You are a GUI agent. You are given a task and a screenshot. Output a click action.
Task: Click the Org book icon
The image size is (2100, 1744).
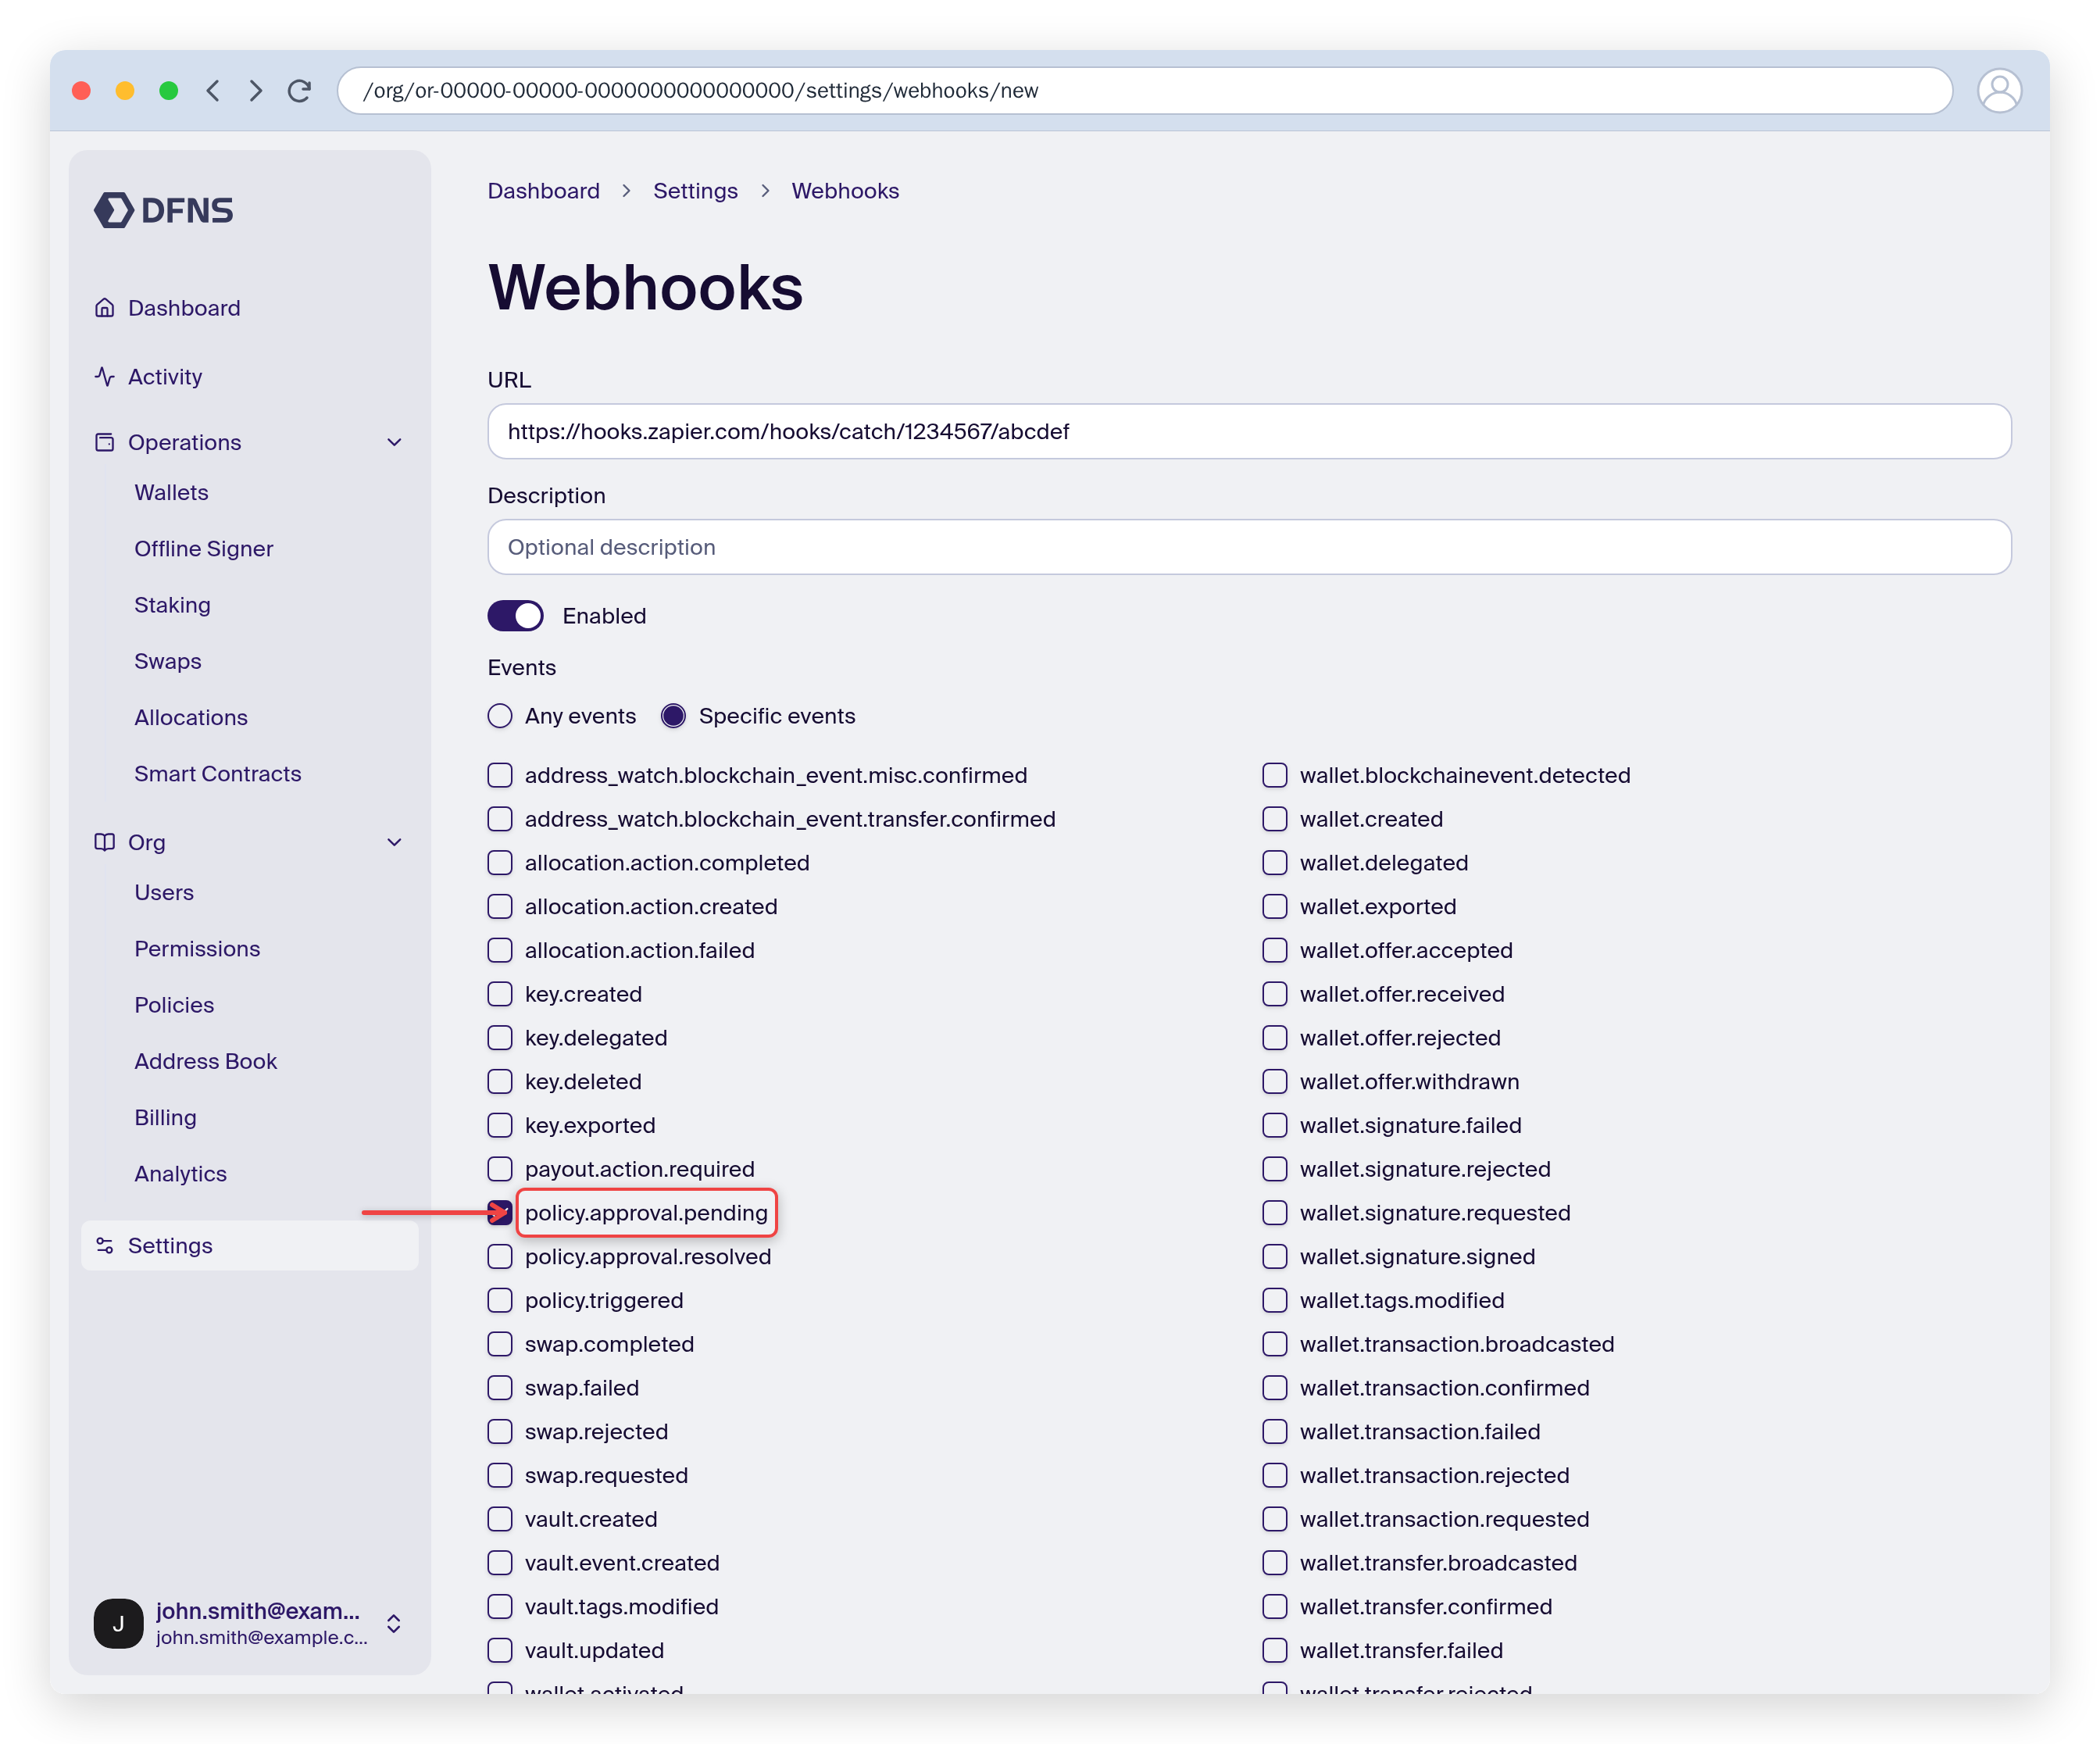[105, 842]
